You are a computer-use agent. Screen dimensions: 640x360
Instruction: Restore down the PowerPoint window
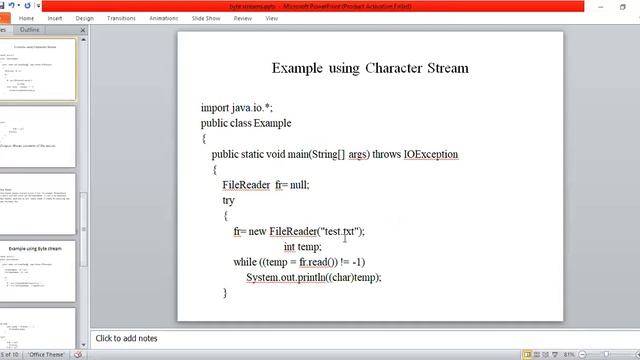point(622,7)
